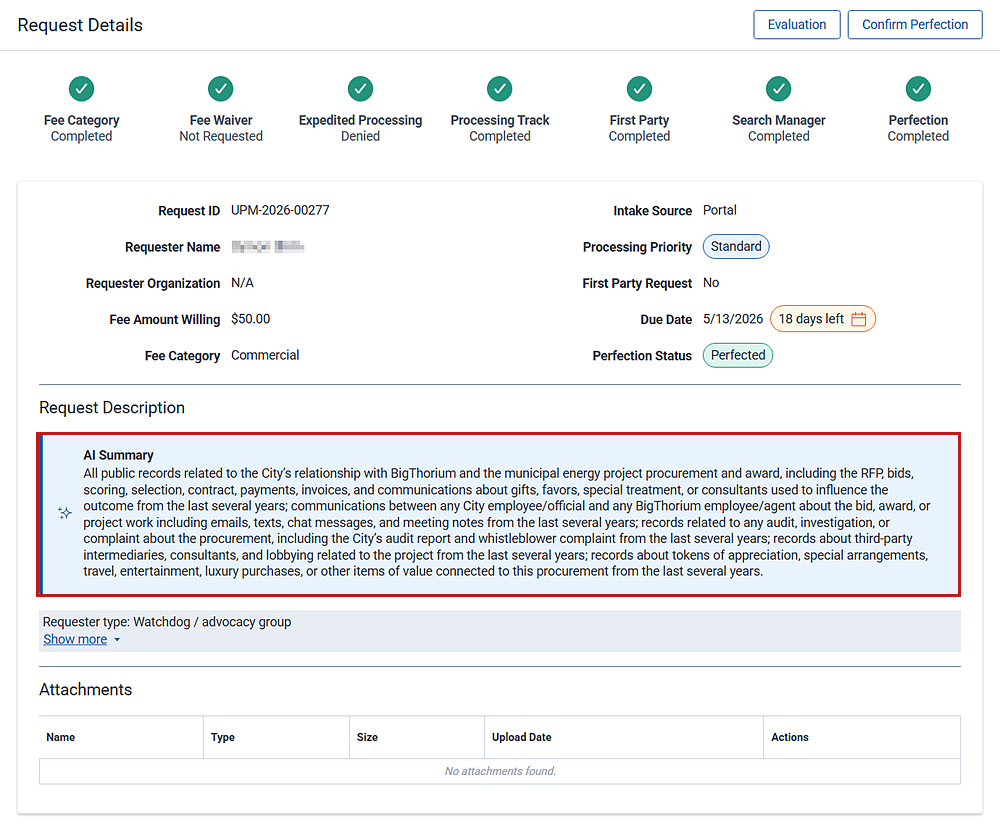Click the Perfection completed checkmark icon
Viewport: 1000px width, 825px height.
coord(917,89)
